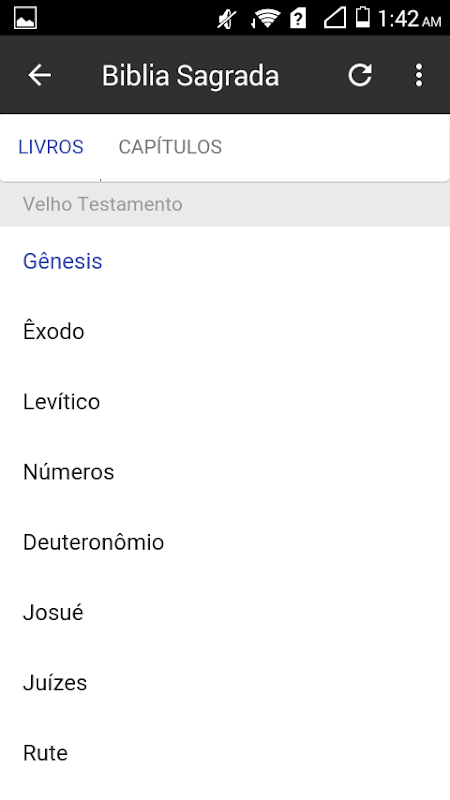Choose the book Números
The image size is (450, 800).
225,472
